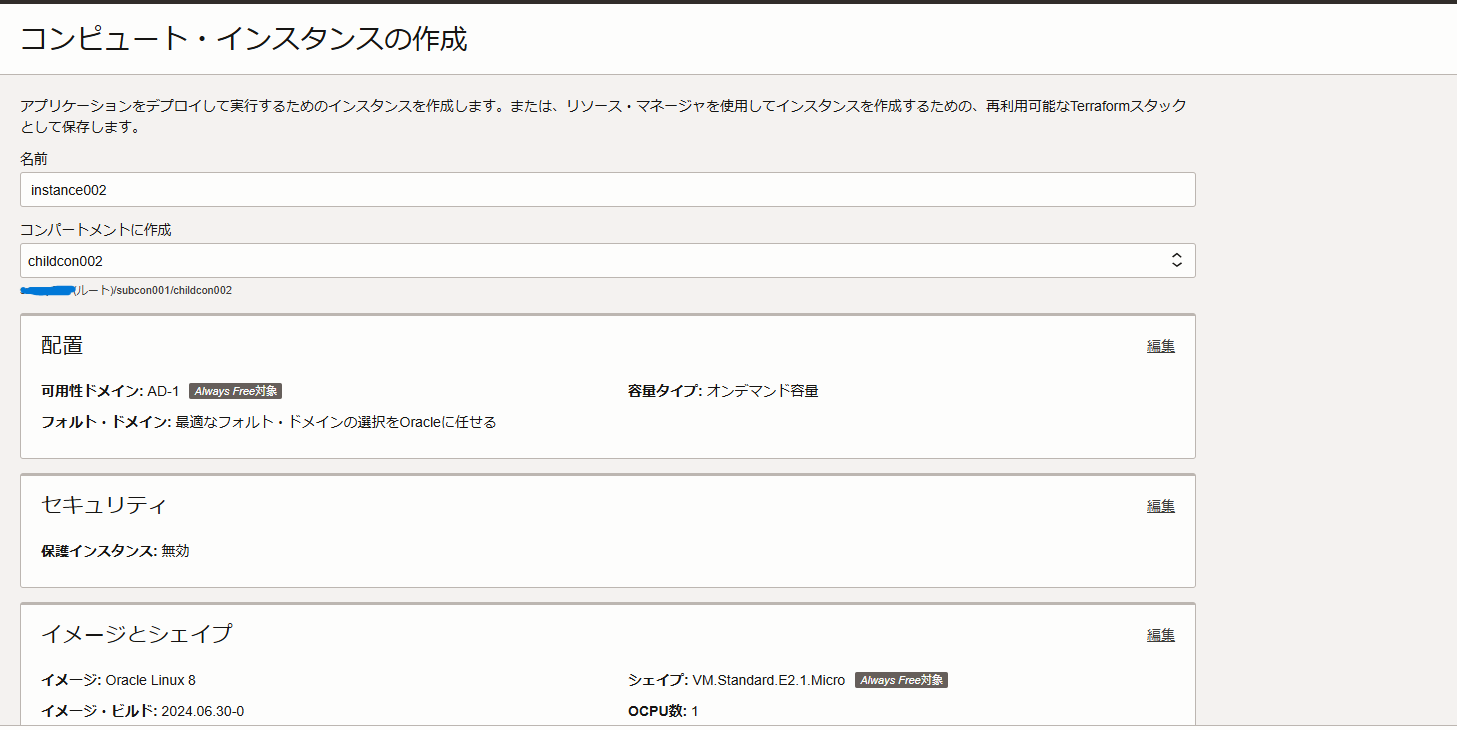The height and width of the screenshot is (730, 1457).
Task: Click the 名前 text box showing instance002
Action: pyautogui.click(x=607, y=189)
